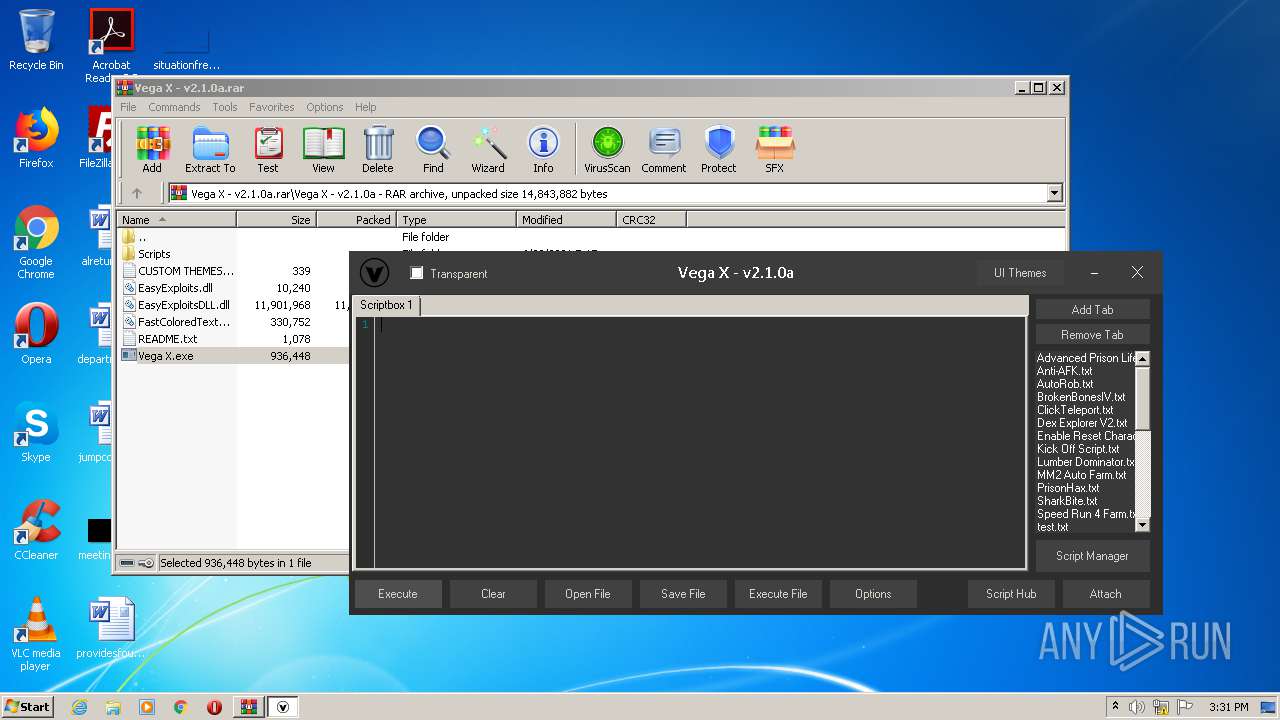Image resolution: width=1280 pixels, height=720 pixels.
Task: Go up one folder arrow in WinRAR
Action: [137, 193]
